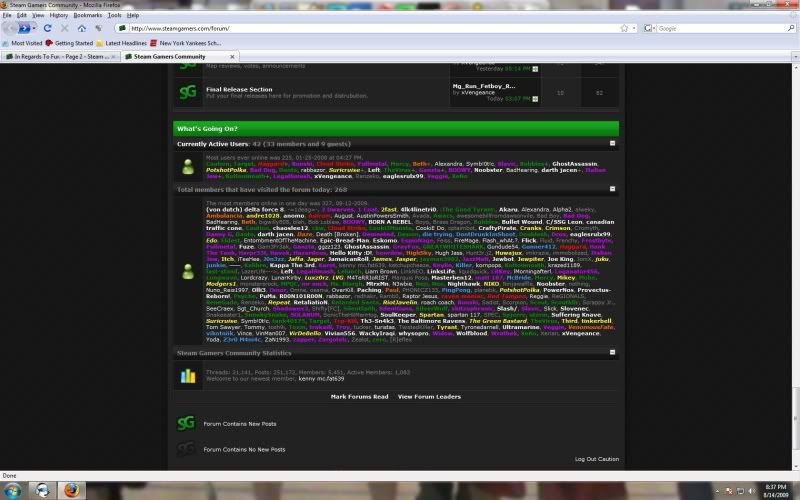The image size is (800, 500).
Task: Open the History menu
Action: 59,16
